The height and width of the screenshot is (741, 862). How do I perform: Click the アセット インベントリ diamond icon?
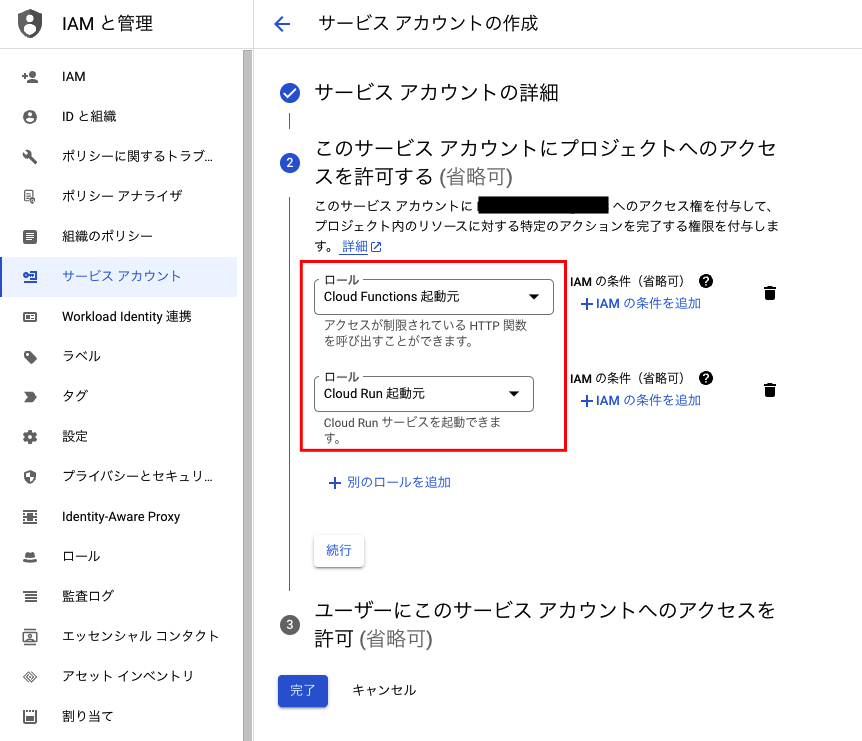(x=30, y=677)
